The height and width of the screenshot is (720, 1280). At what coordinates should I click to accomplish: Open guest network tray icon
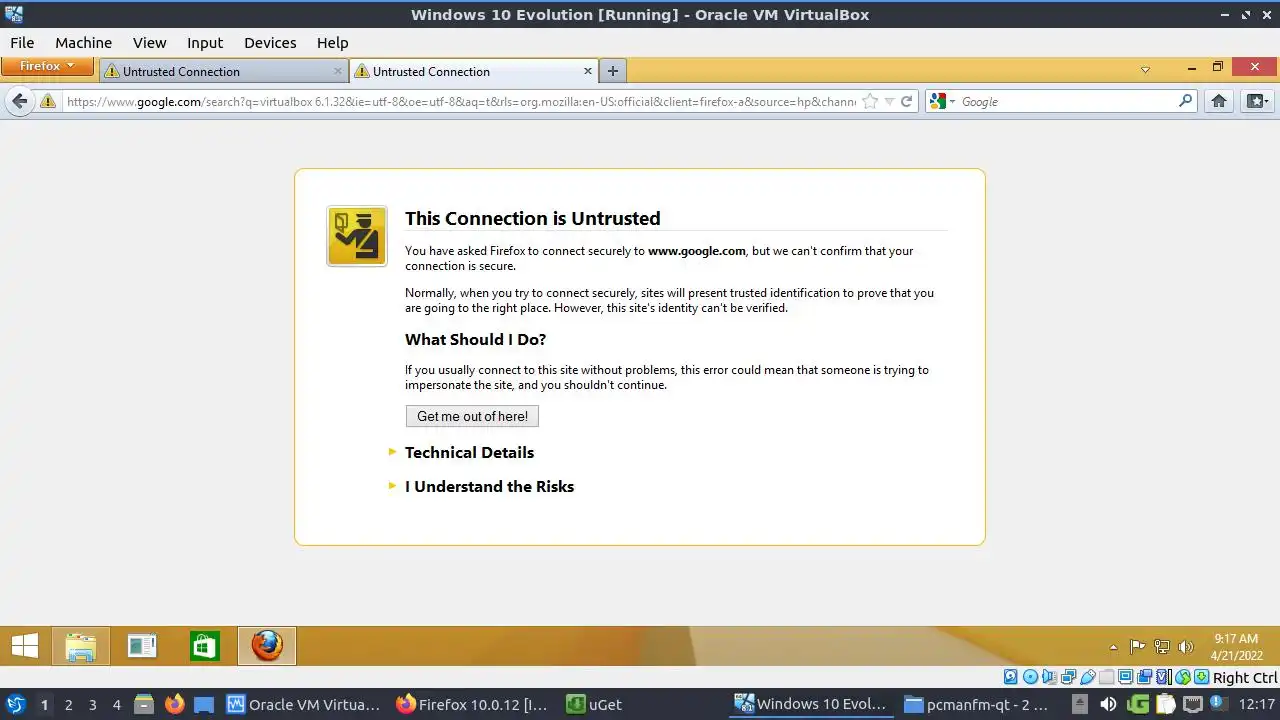[x=1162, y=647]
